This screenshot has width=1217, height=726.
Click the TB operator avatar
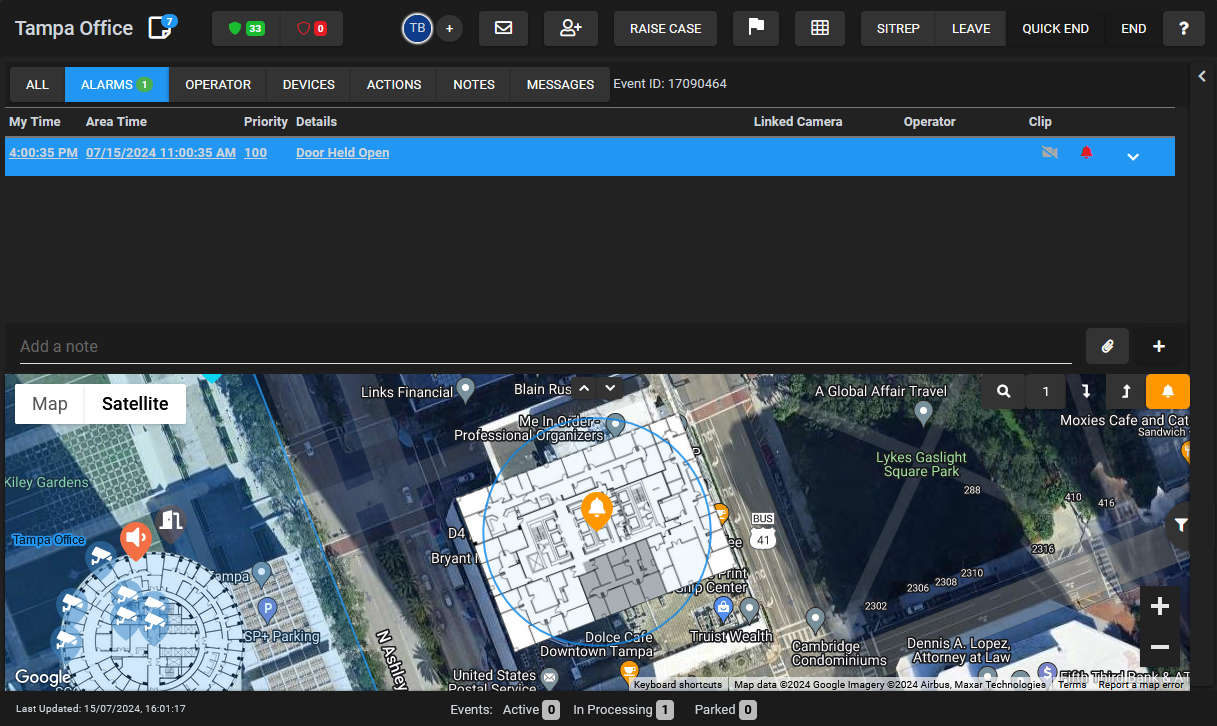point(417,29)
